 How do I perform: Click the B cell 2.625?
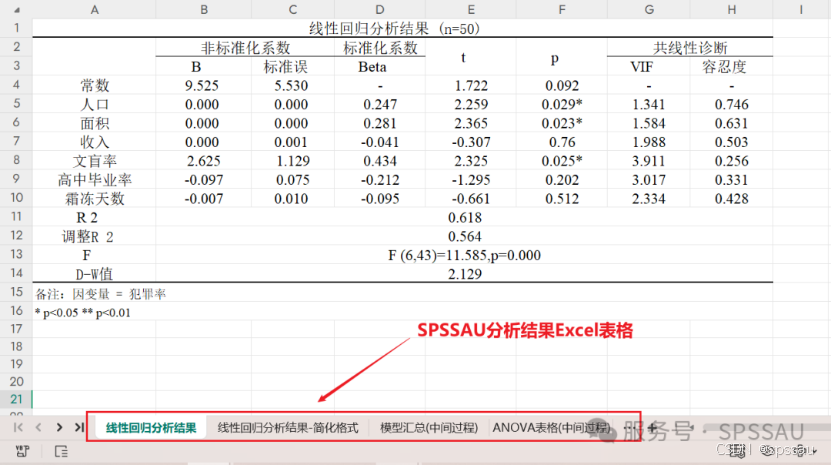click(204, 161)
